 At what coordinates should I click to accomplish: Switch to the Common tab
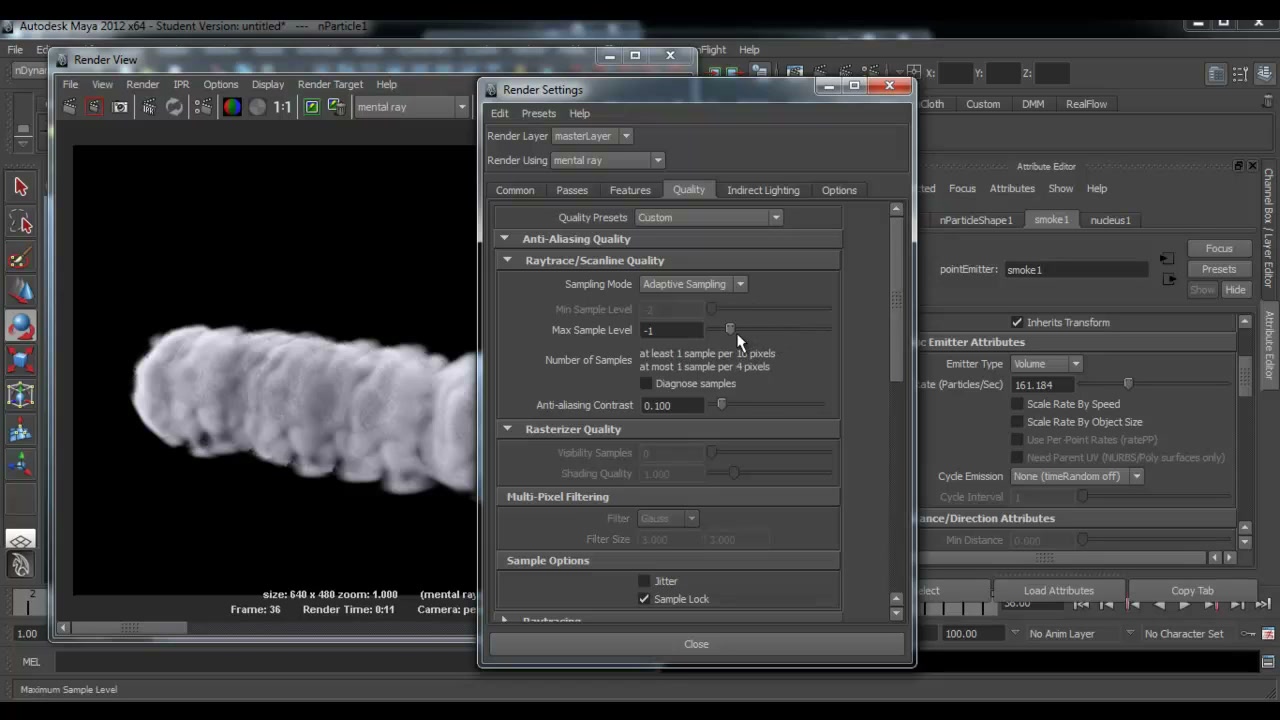pyautogui.click(x=515, y=190)
